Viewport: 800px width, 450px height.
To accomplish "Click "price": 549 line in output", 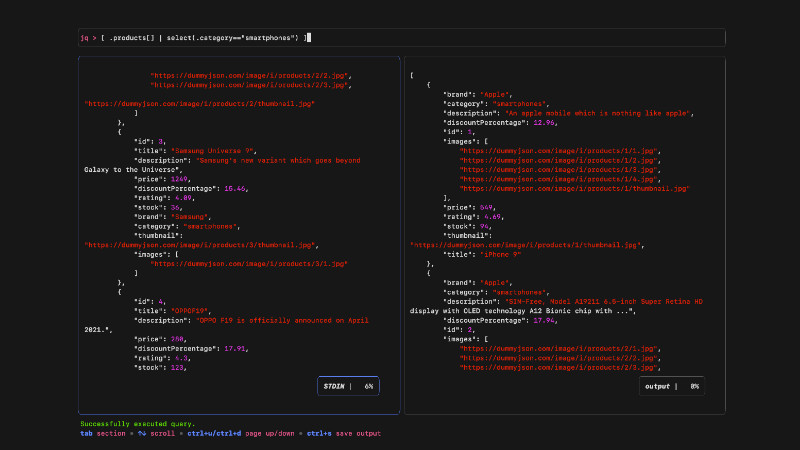I will coord(469,208).
